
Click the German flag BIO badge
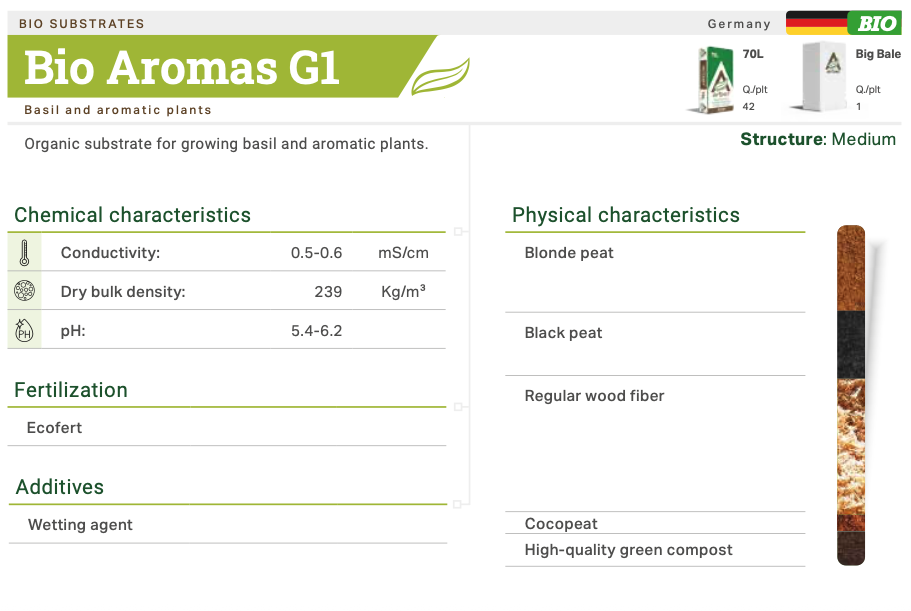843,23
